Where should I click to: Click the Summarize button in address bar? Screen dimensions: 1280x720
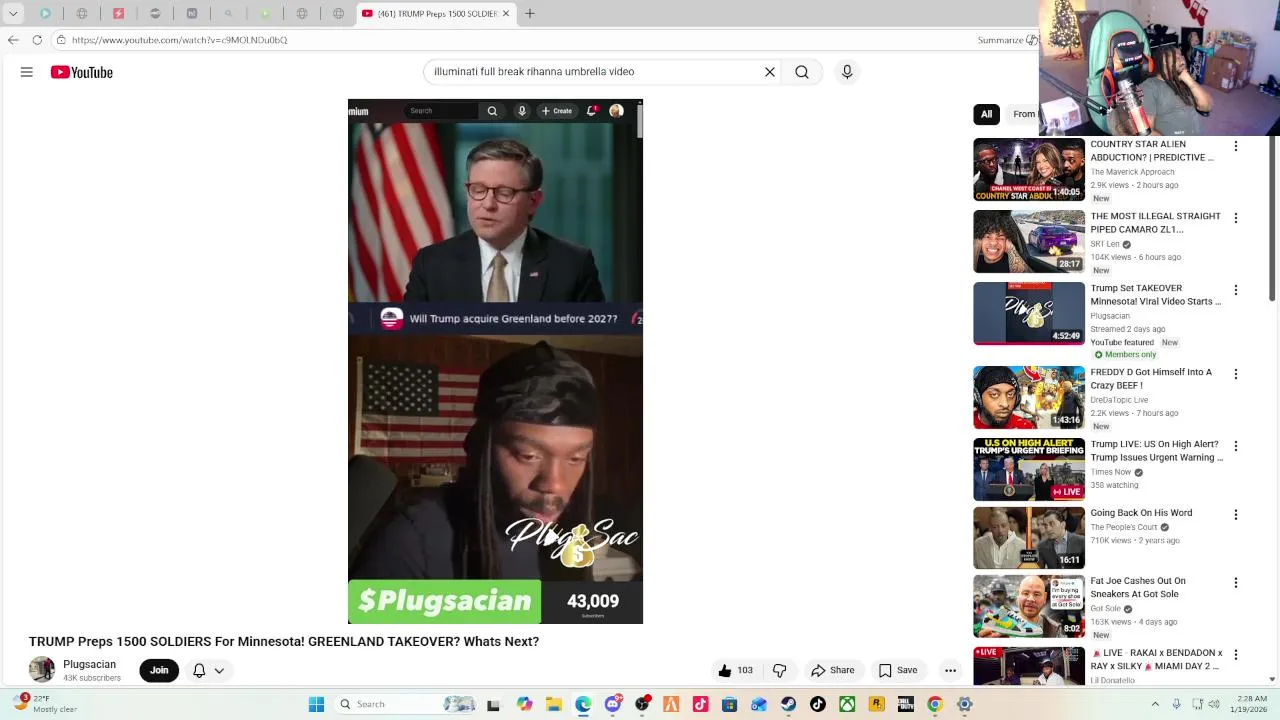[1008, 40]
